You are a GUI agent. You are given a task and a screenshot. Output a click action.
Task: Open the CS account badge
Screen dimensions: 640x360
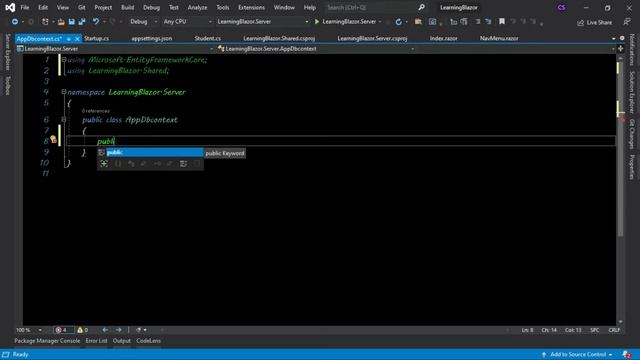[561, 7]
